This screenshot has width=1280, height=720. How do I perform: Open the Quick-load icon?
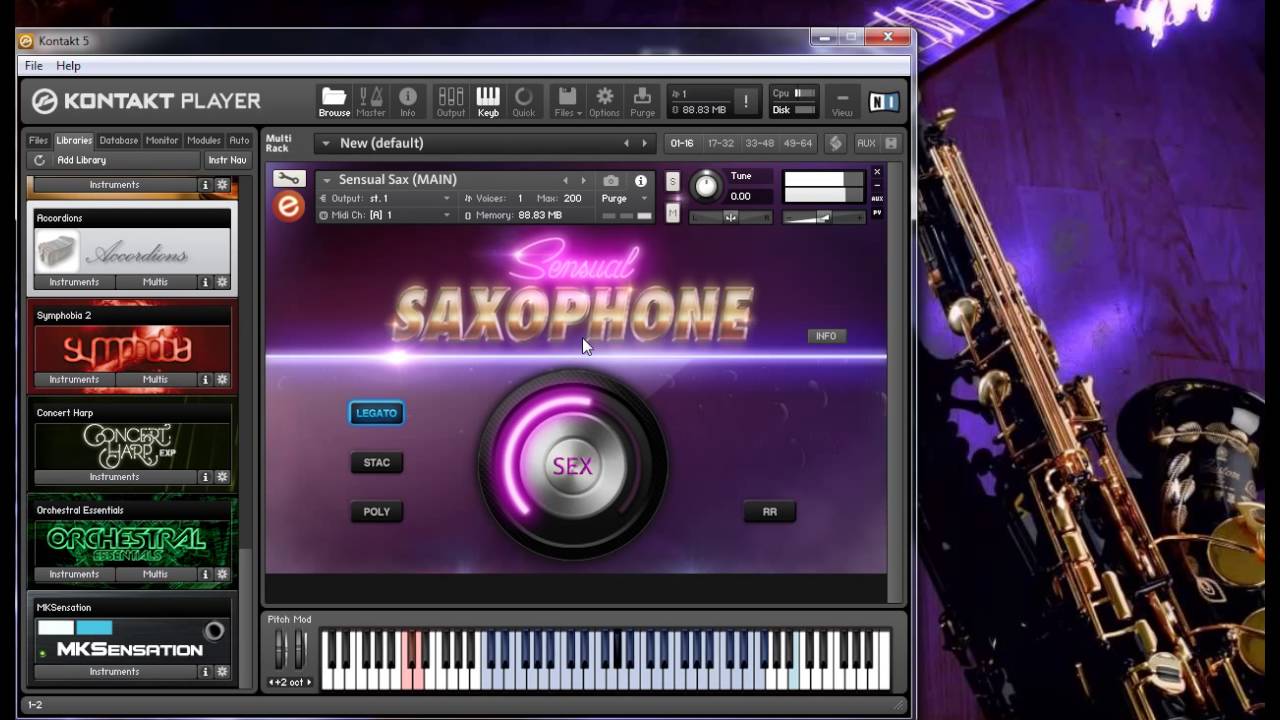[524, 101]
